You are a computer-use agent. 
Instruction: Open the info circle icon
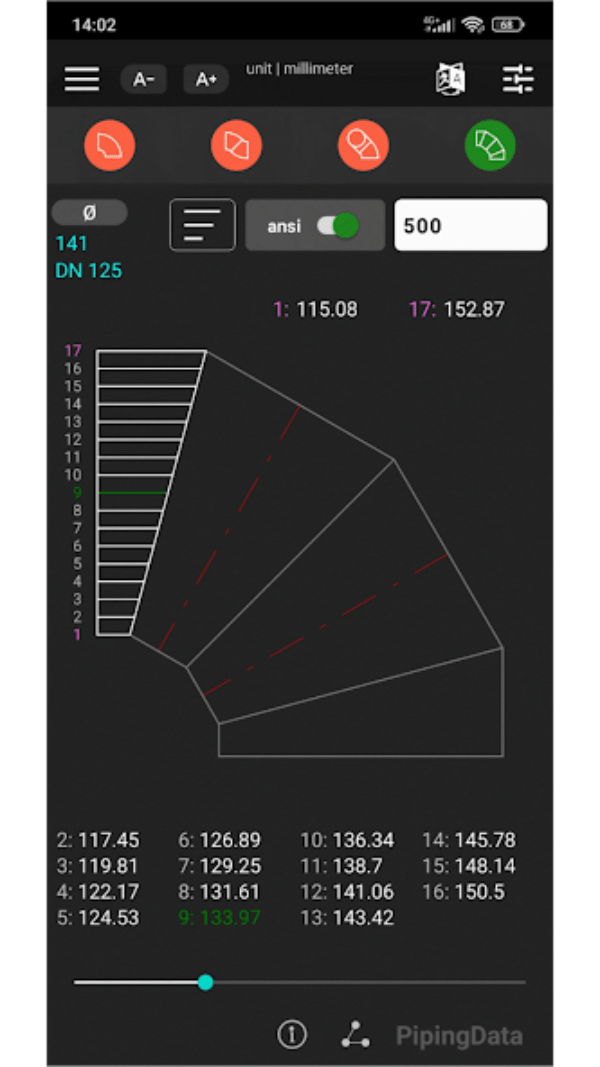click(x=291, y=1036)
